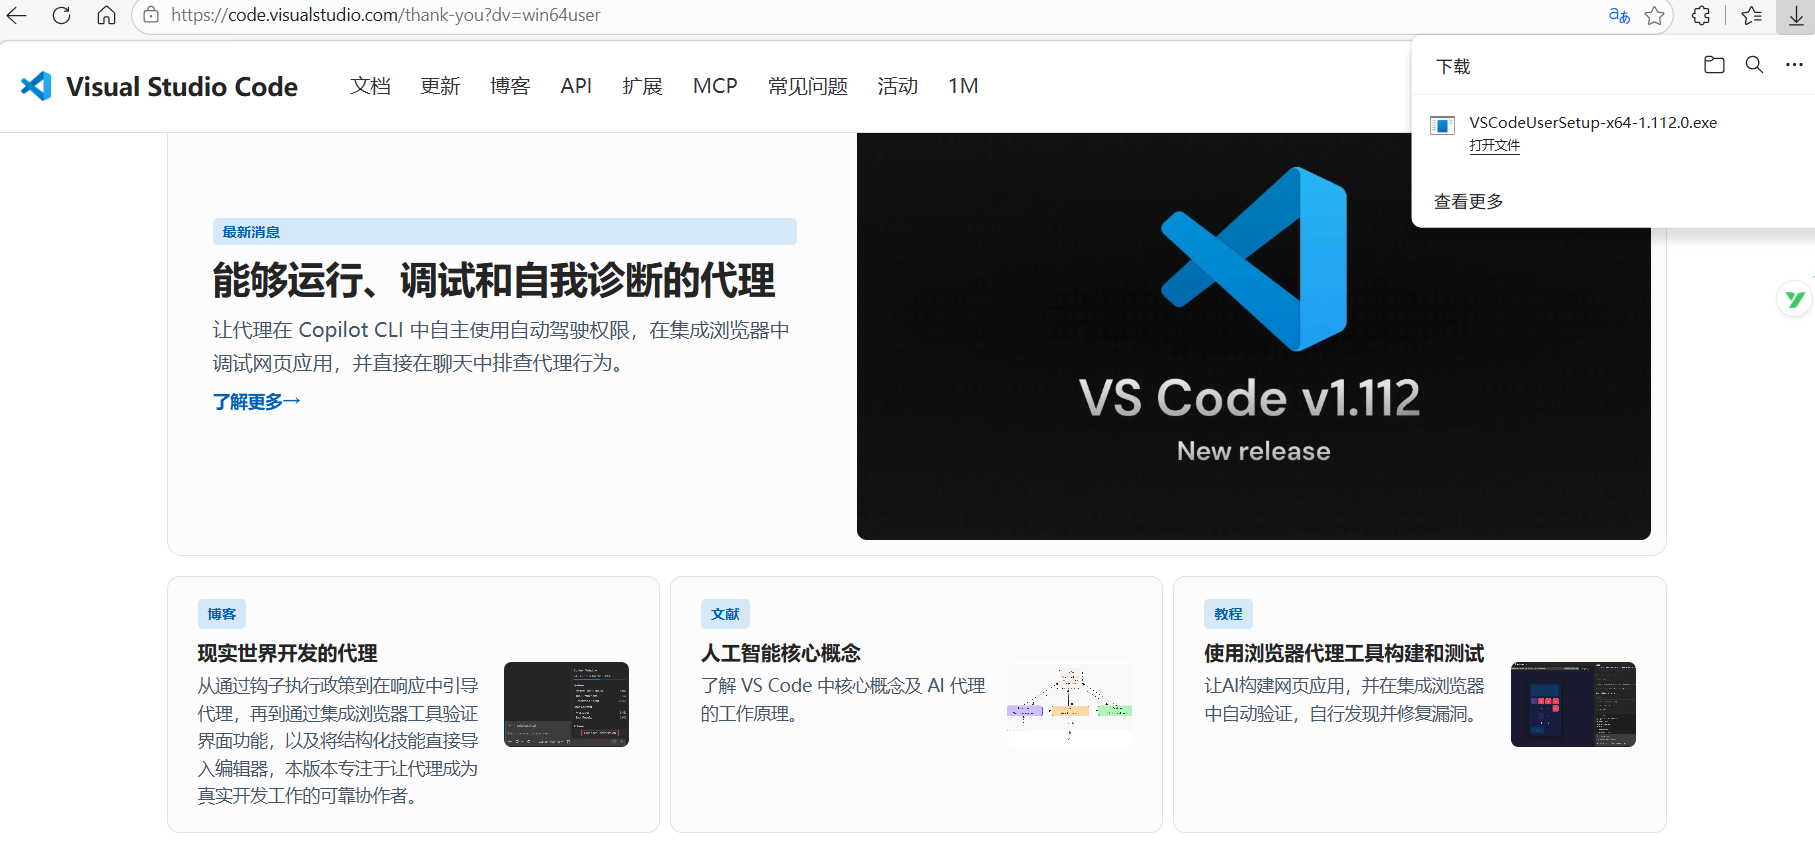Click the 打开文件 link under the download
Viewport: 1815px width, 868px height.
[1494, 146]
